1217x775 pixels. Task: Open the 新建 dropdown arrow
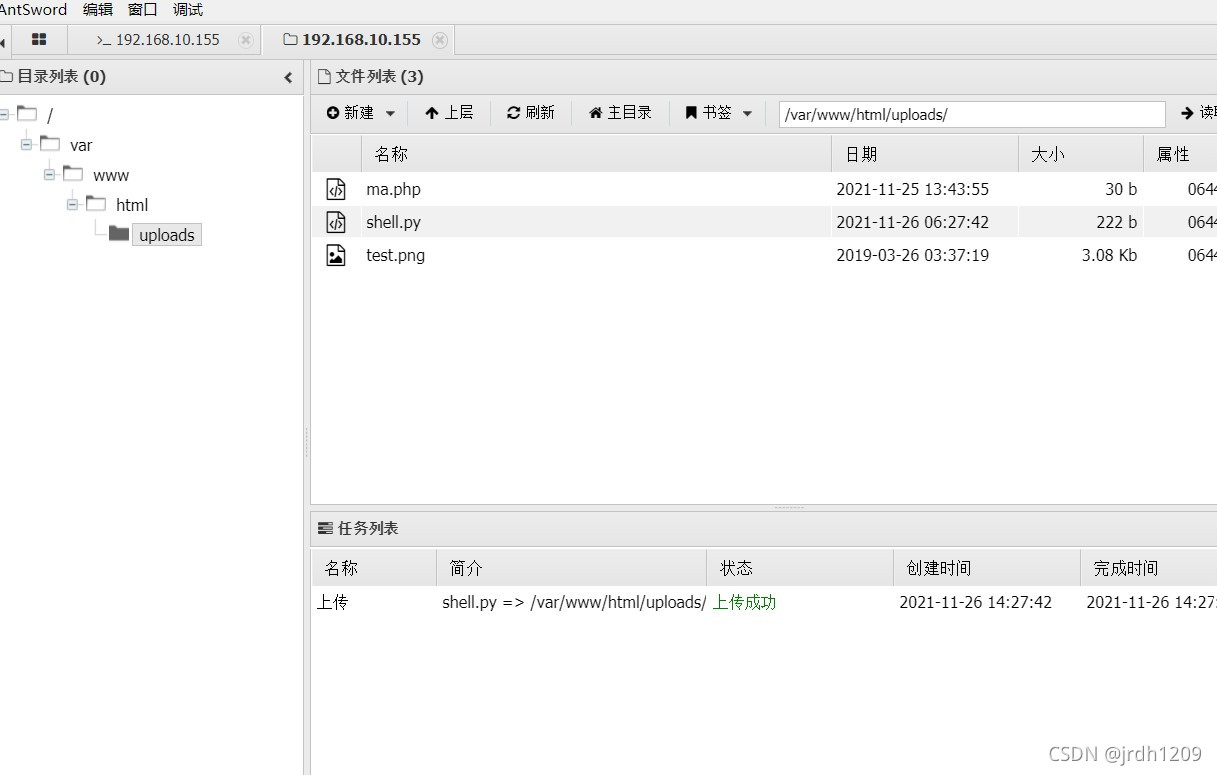click(x=390, y=114)
